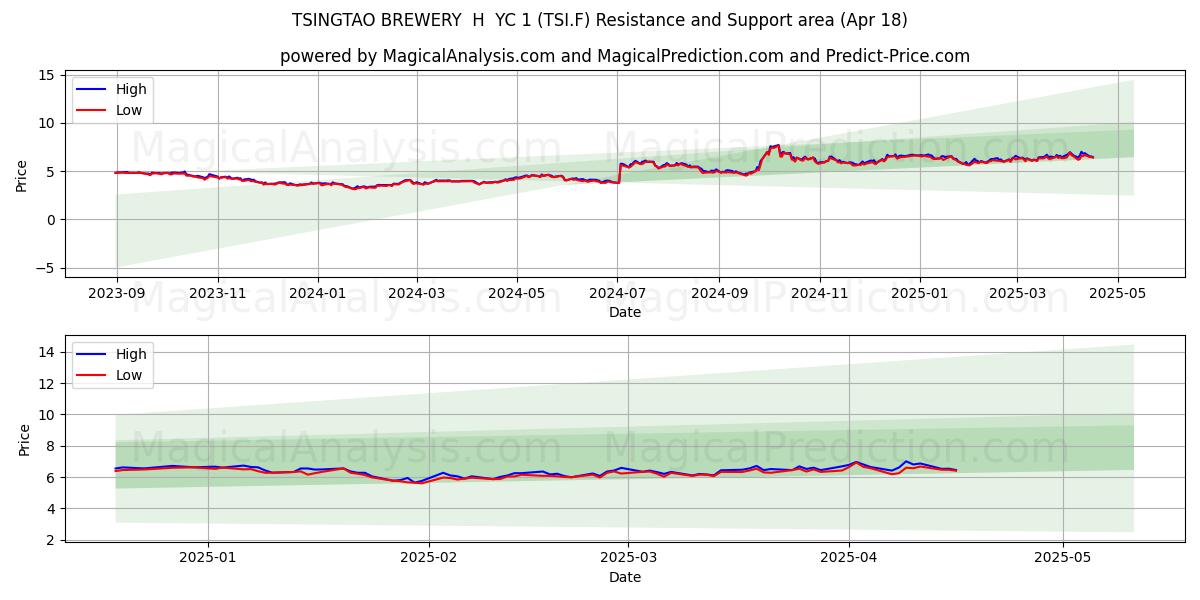Click the top chart's 'Price' axis label
The width and height of the screenshot is (1200, 600).
(x=22, y=175)
